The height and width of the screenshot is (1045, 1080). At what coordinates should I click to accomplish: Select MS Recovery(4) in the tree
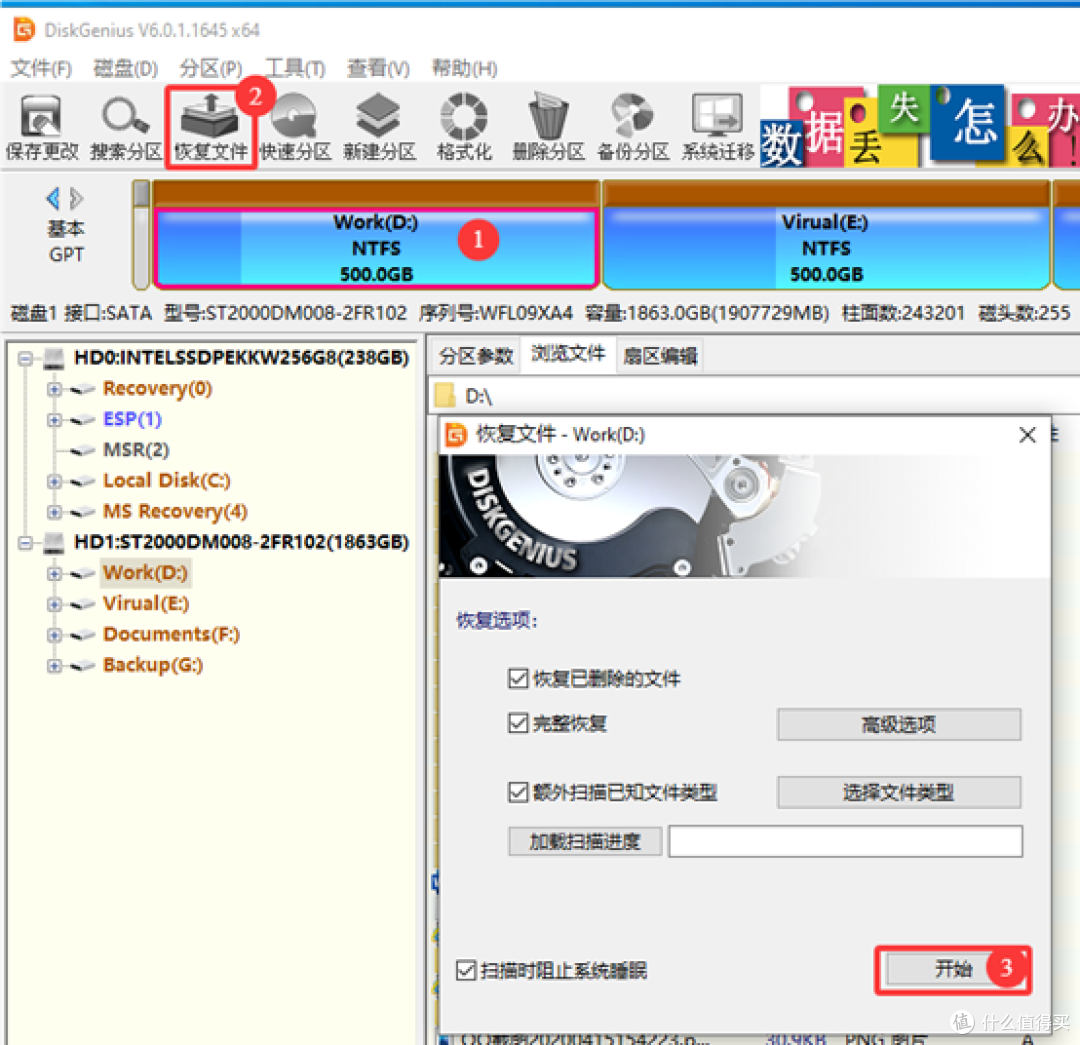(x=175, y=511)
